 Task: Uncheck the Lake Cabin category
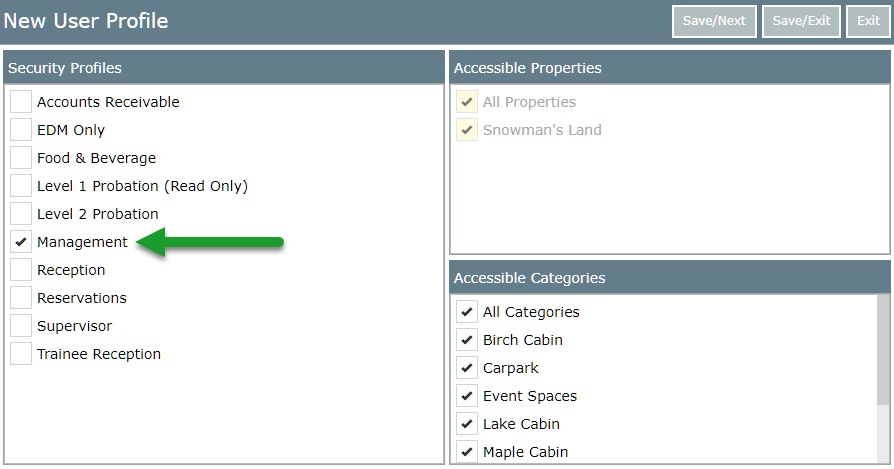[467, 424]
